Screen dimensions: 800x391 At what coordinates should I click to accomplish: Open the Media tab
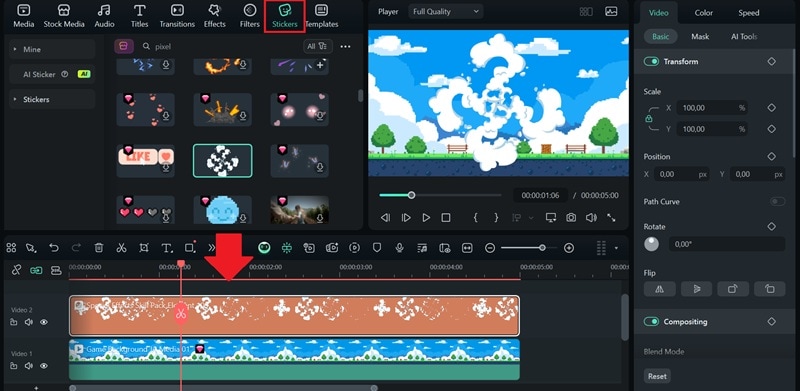click(x=23, y=16)
